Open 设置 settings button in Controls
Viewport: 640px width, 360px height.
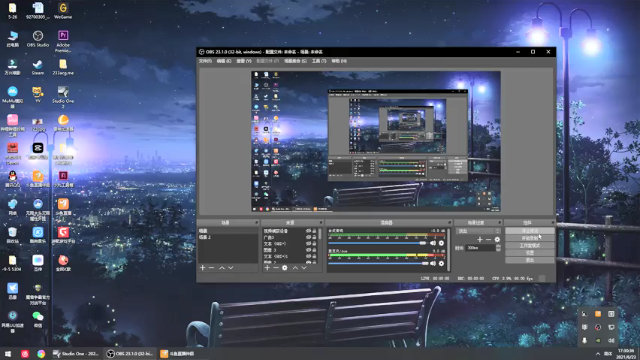coord(530,253)
